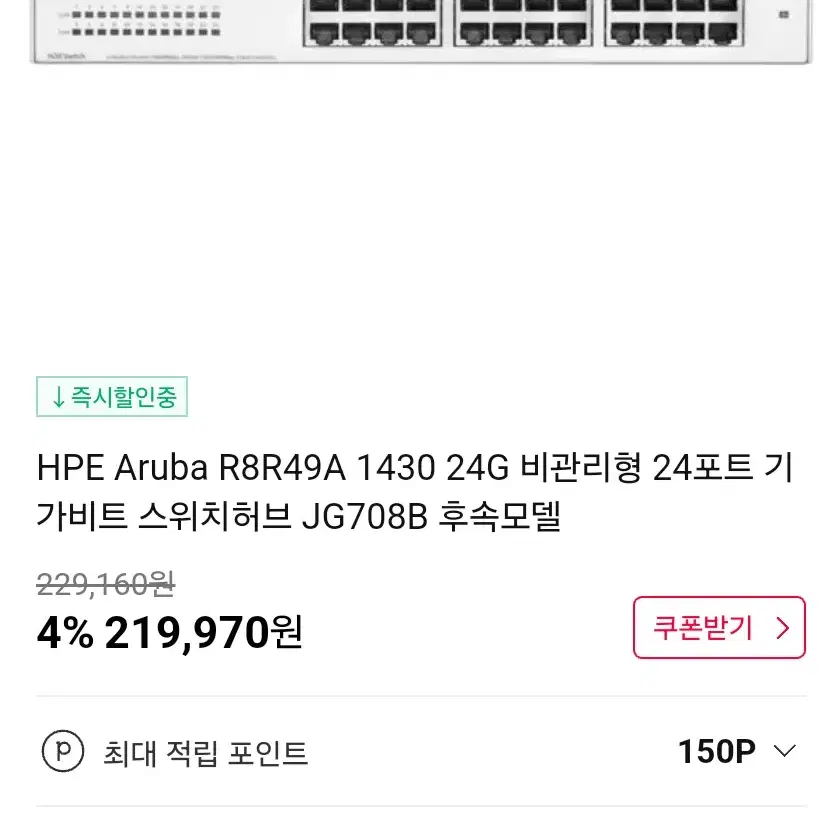The image size is (840, 840).
Task: Click the 150P point value
Action: pyautogui.click(x=717, y=751)
